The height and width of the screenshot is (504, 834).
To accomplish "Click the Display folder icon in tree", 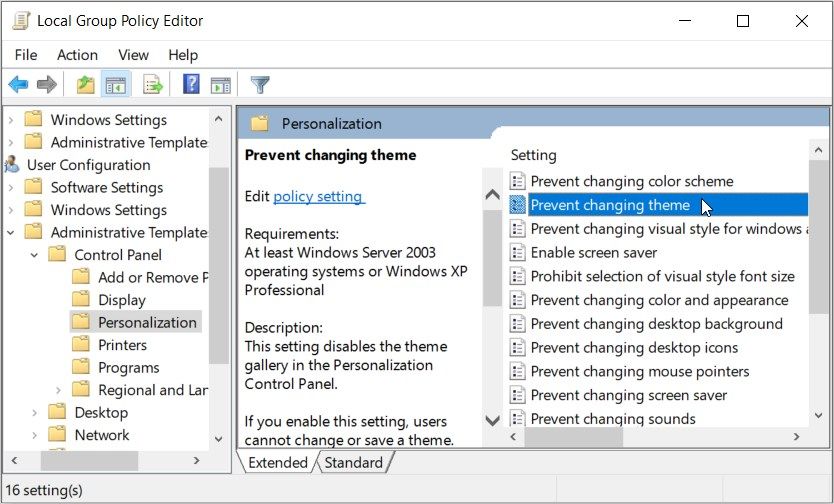I will (x=81, y=299).
